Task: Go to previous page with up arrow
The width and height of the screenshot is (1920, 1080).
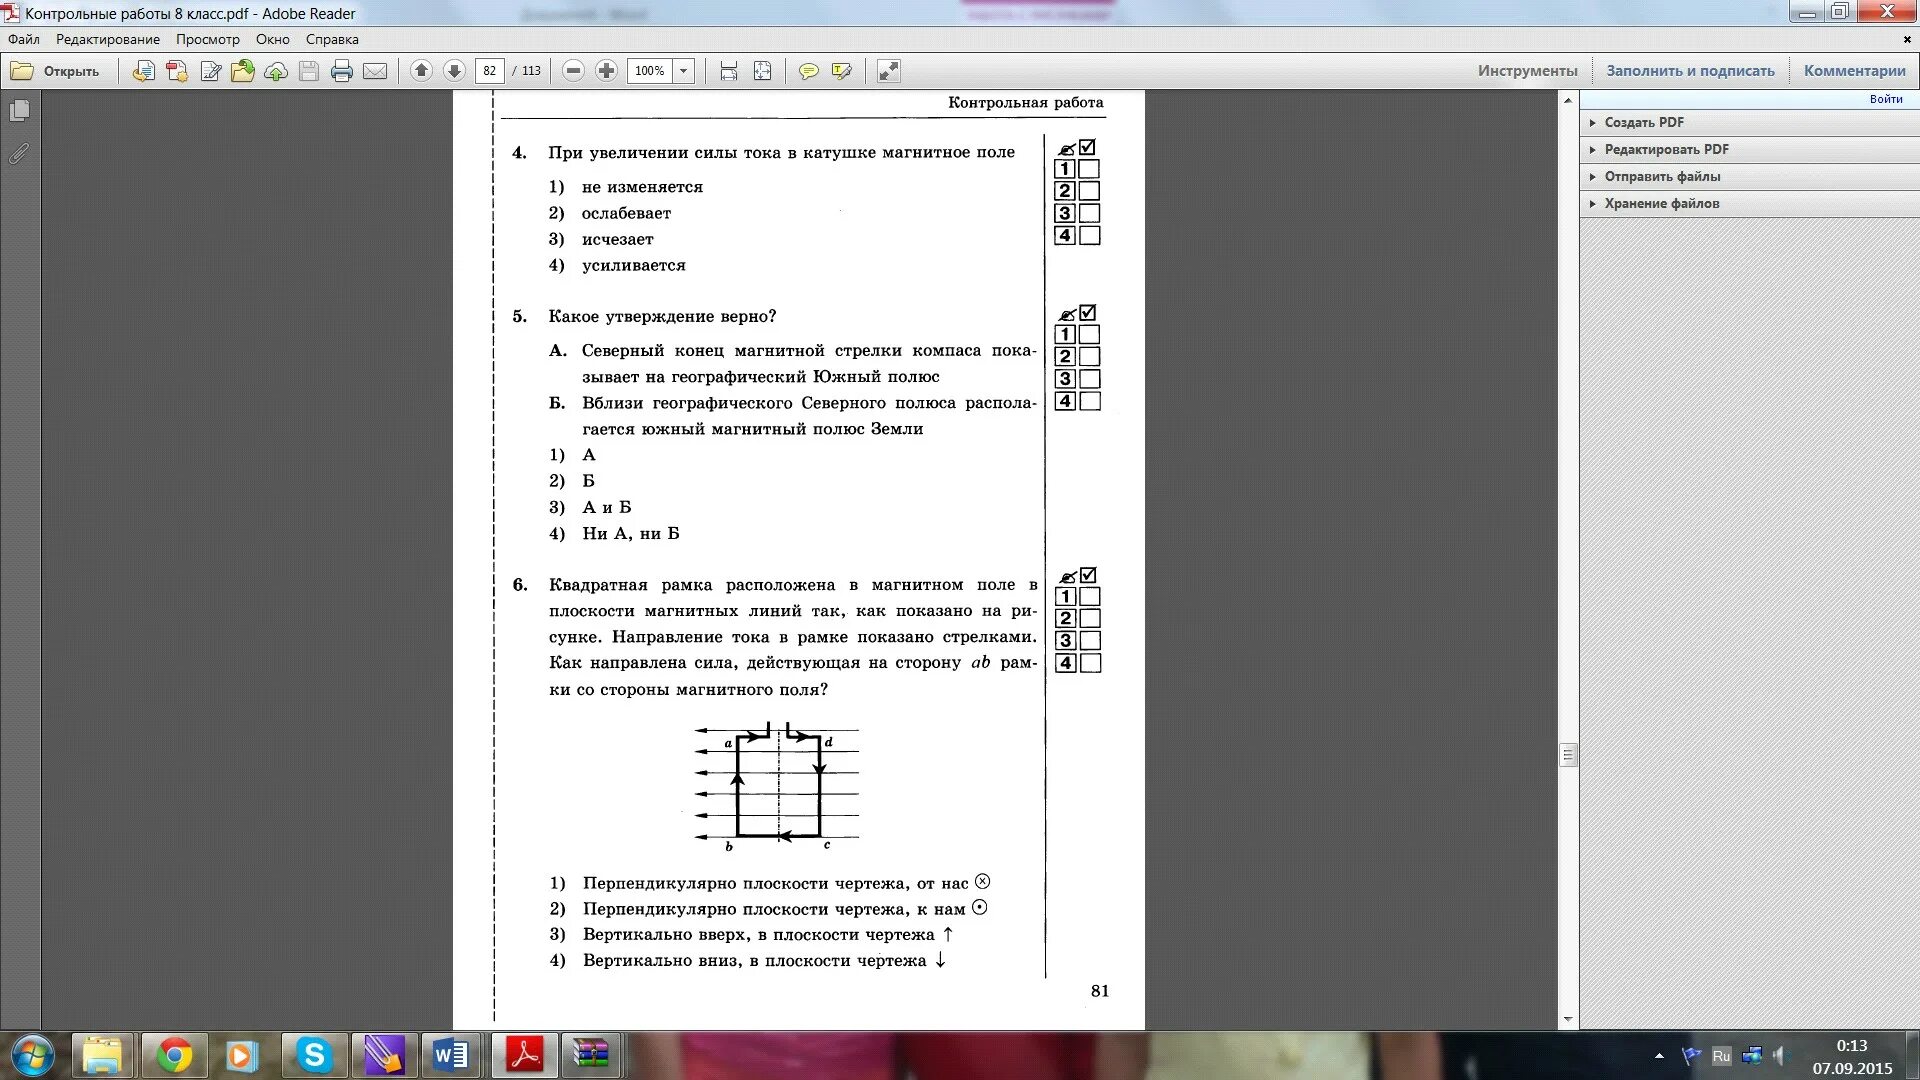Action: (x=421, y=71)
